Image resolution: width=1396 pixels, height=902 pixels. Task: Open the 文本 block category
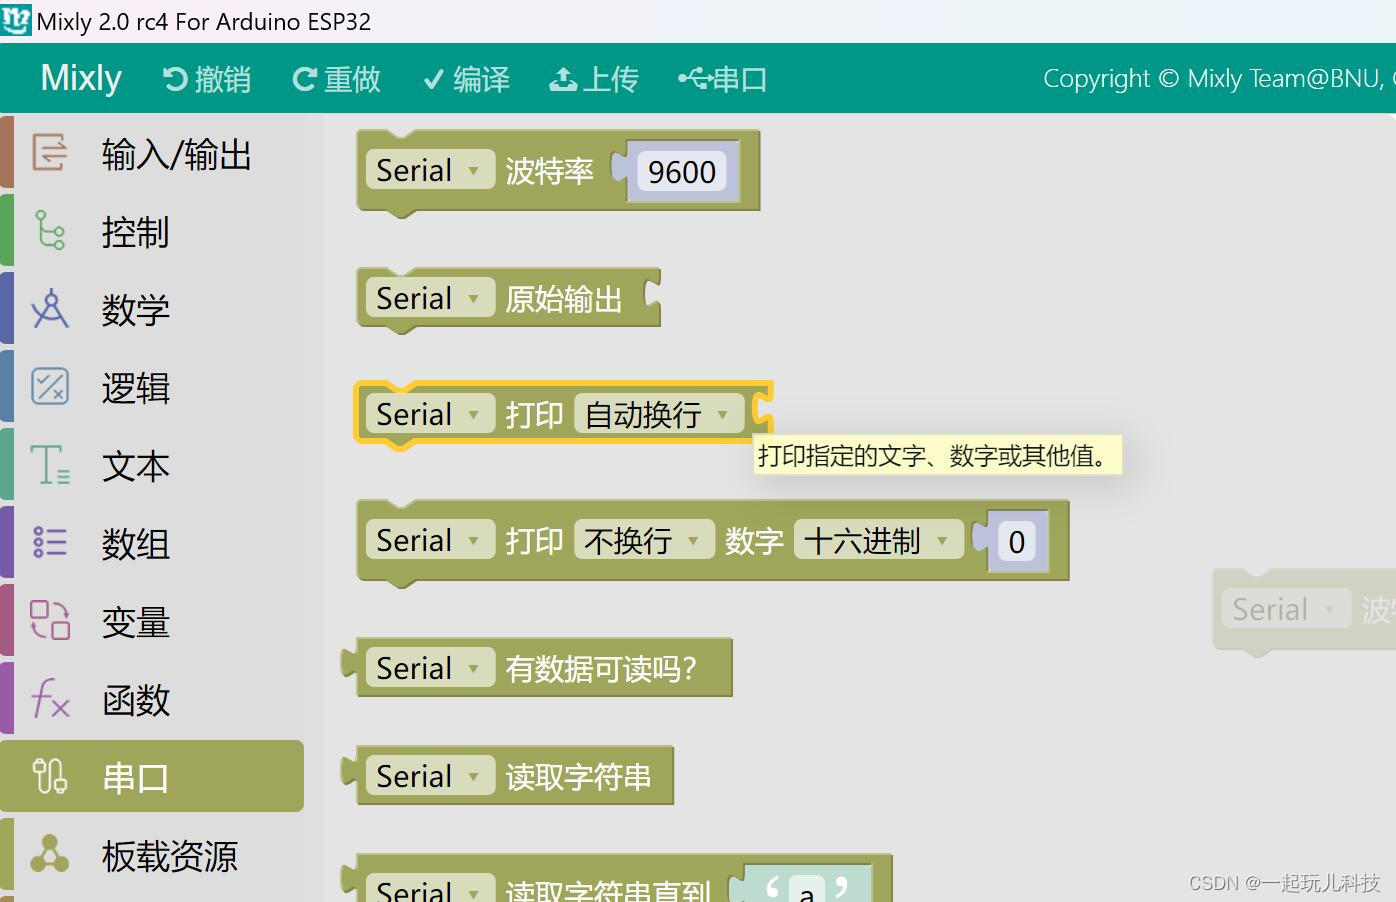152,465
